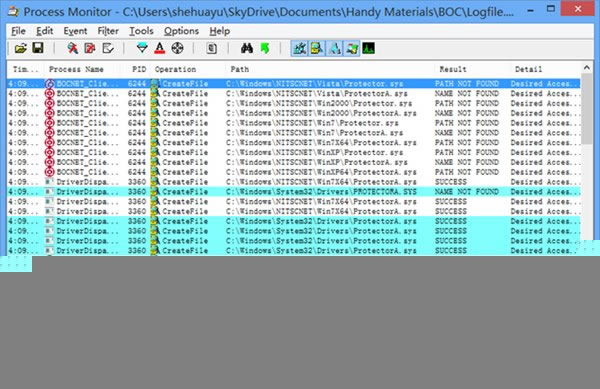Select the Win7\ProtectorA.sys row
The height and width of the screenshot is (389, 600).
294,133
